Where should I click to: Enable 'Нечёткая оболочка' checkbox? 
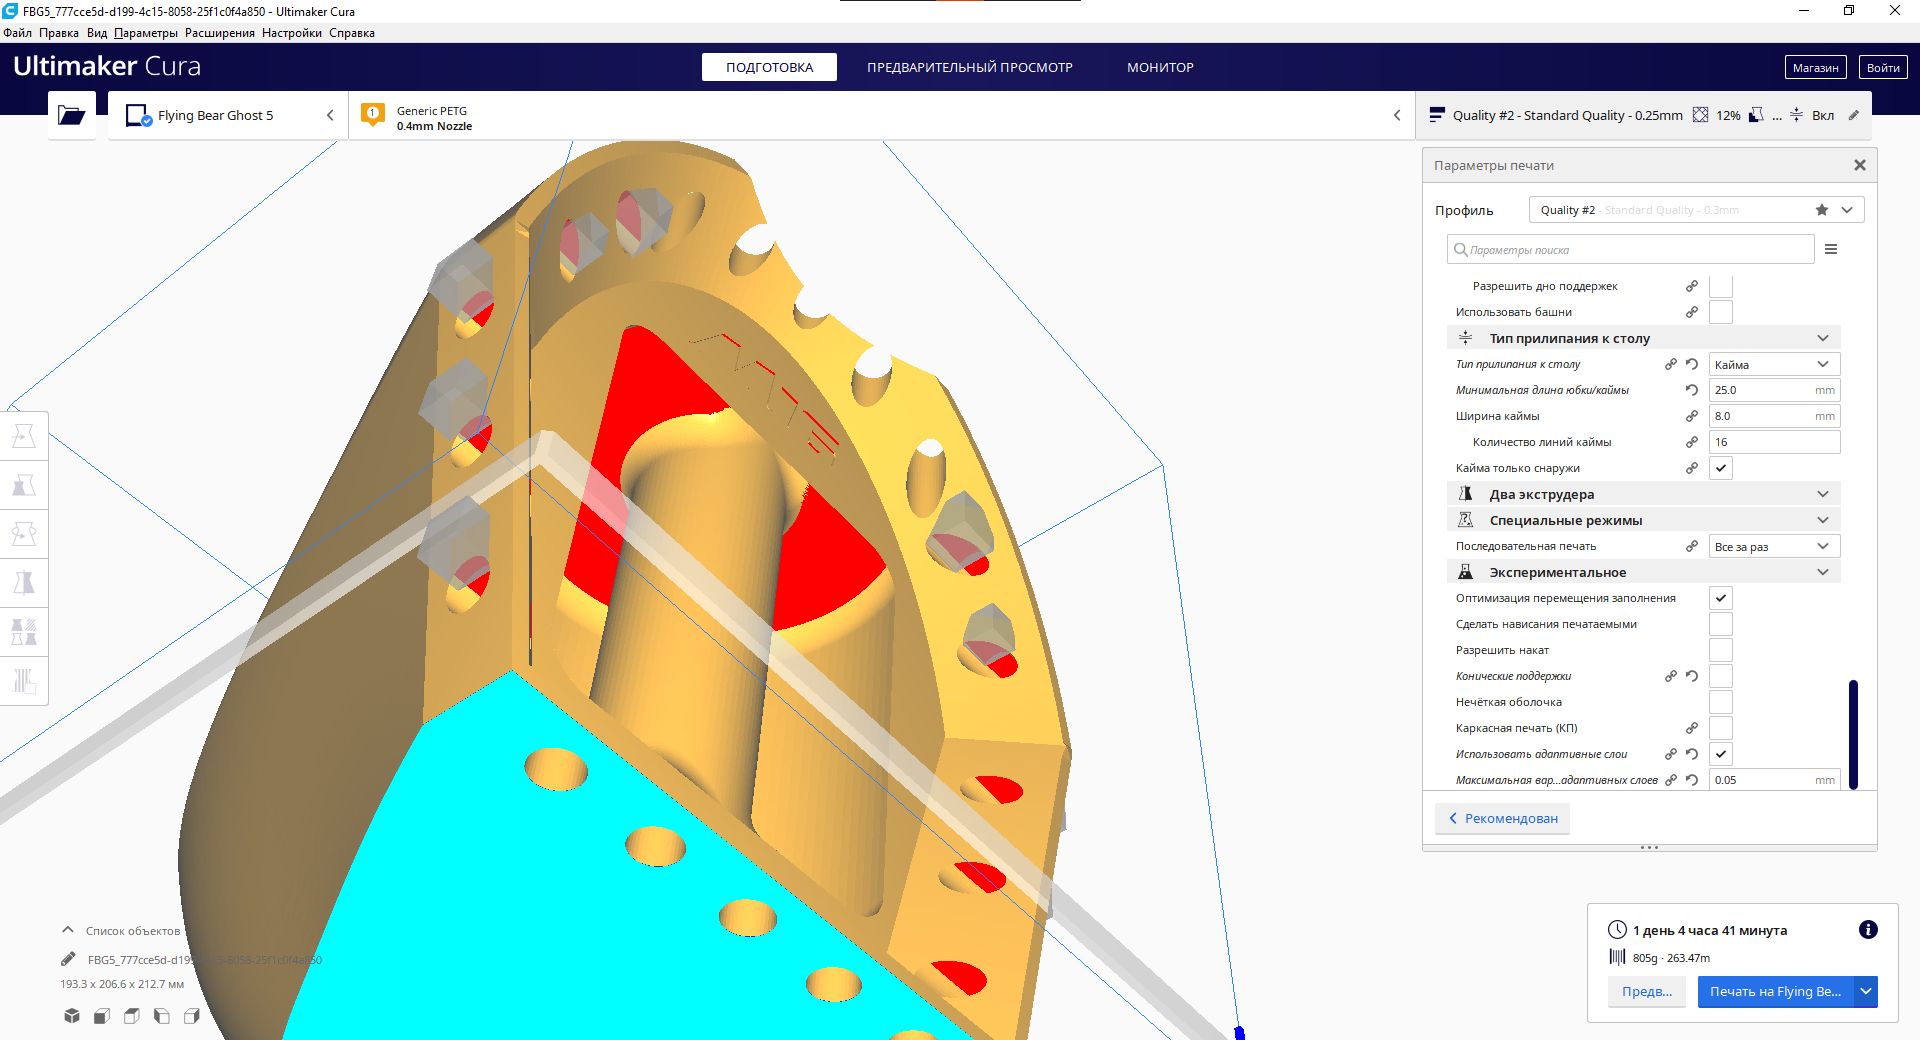[x=1721, y=702]
